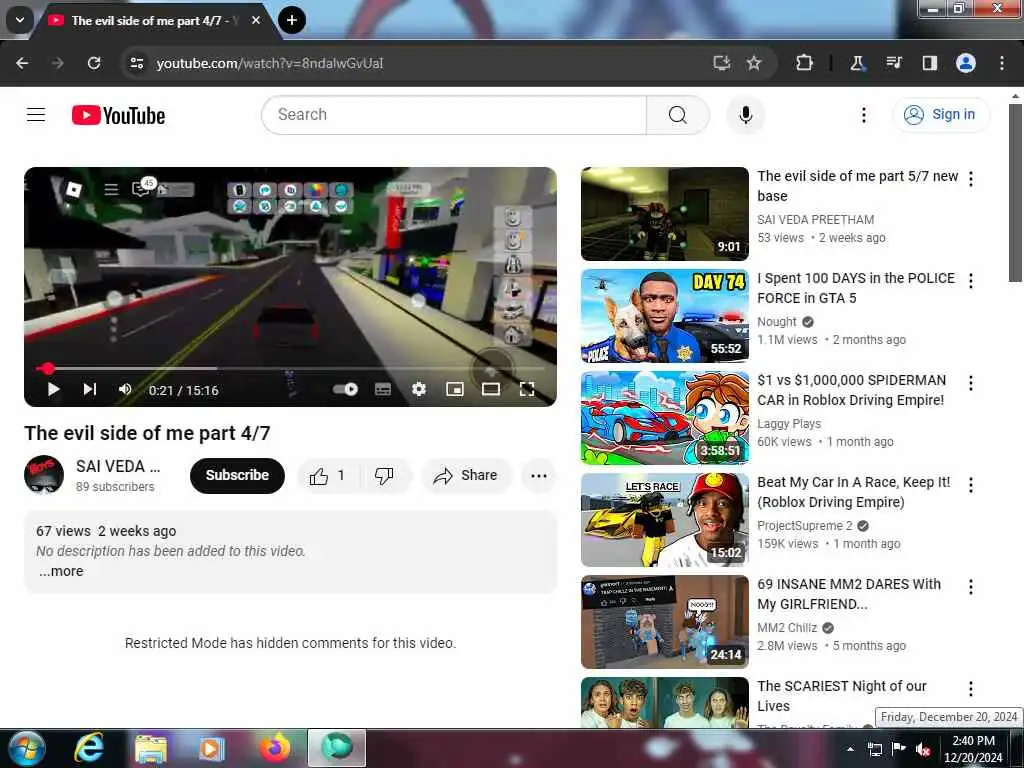This screenshot has height=768, width=1024.
Task: Open options for 'The SCARIEST Night' video
Action: [971, 688]
